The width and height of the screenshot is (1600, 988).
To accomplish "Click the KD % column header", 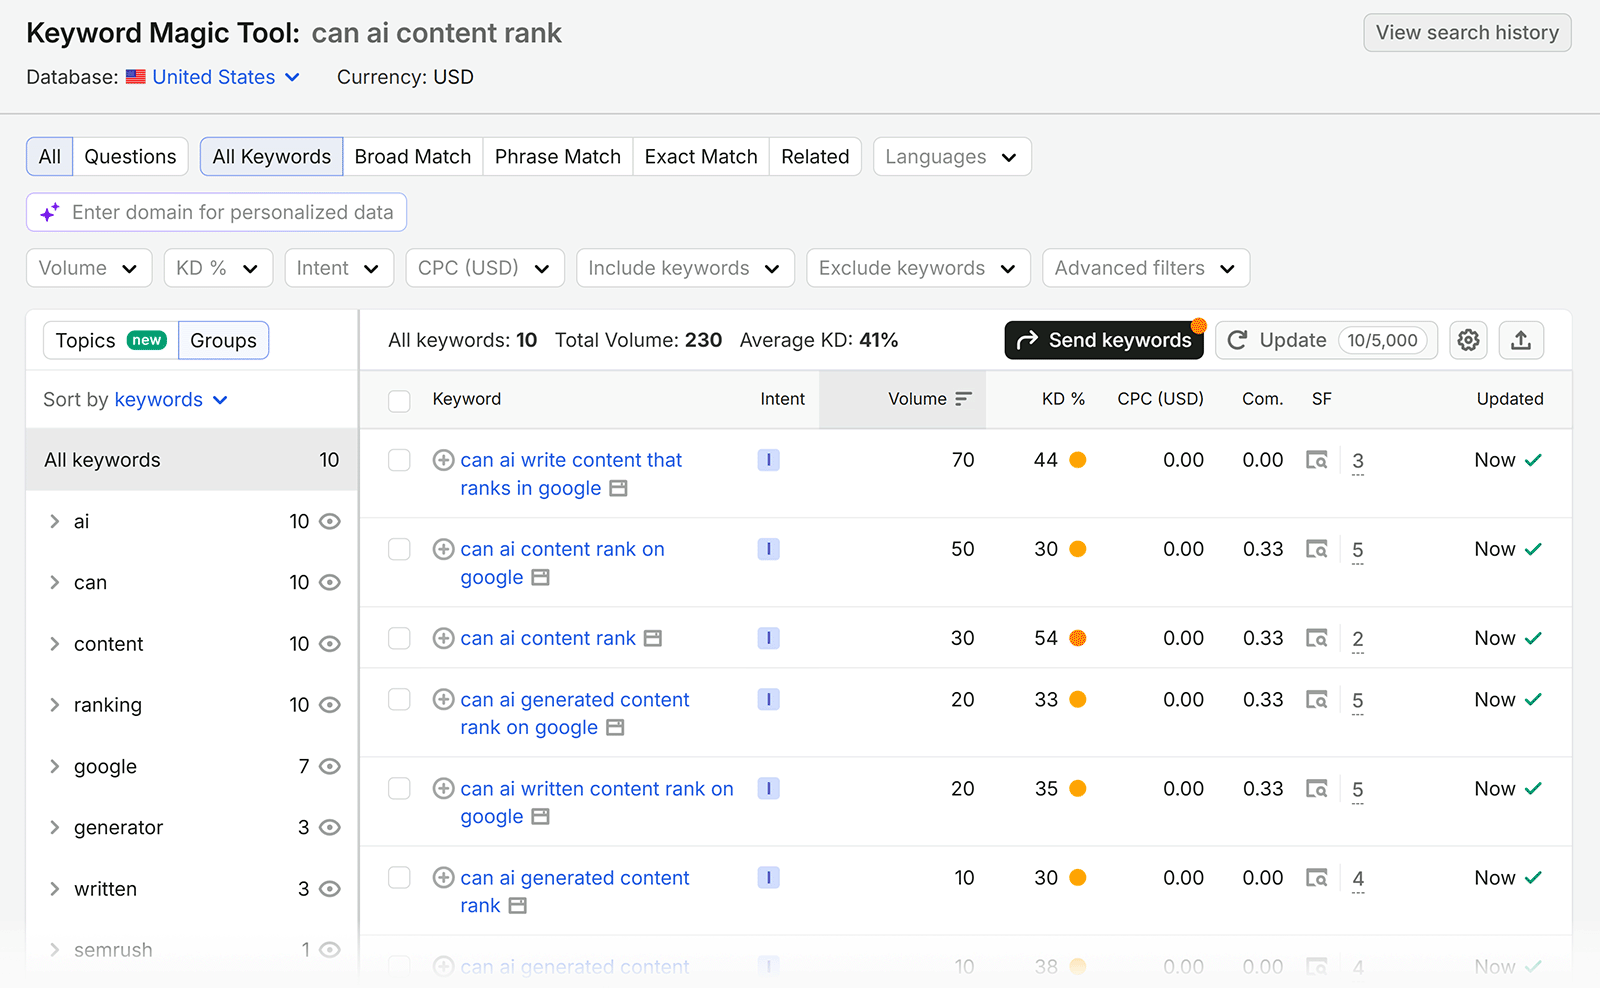I will [1063, 399].
